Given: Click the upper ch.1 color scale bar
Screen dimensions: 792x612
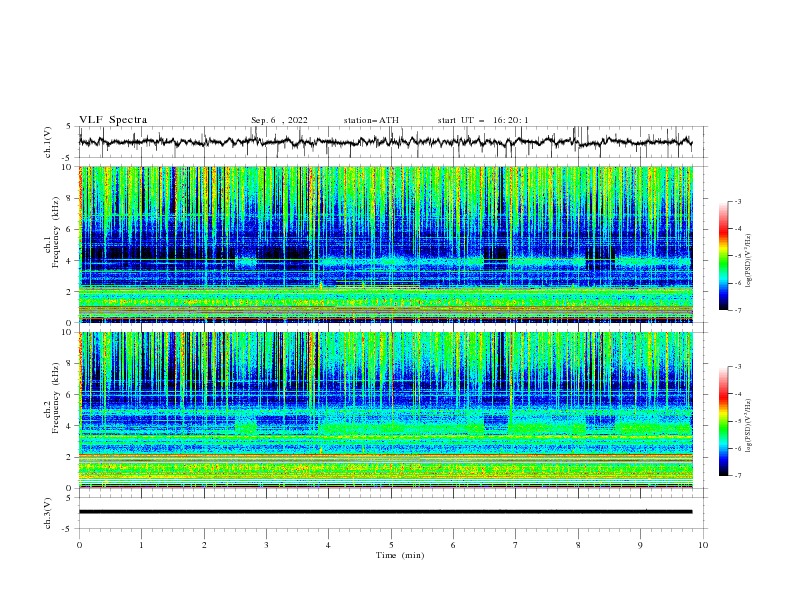Looking at the screenshot, I should tap(723, 255).
